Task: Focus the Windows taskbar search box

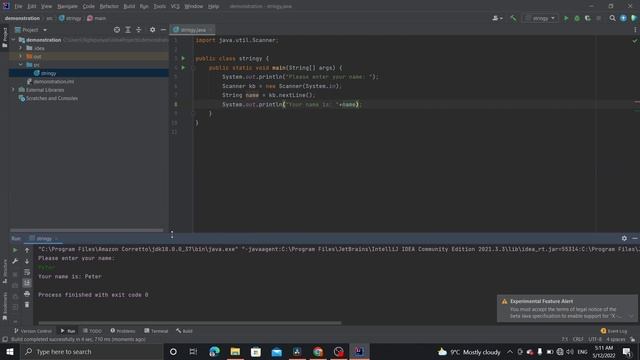Action: pos(91,352)
